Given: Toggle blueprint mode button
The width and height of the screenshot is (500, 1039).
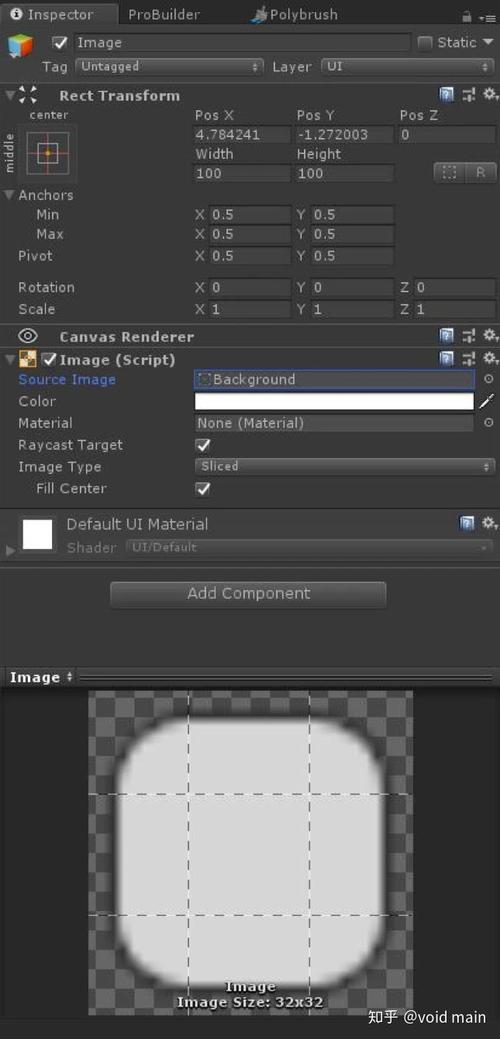Looking at the screenshot, I should [x=450, y=173].
